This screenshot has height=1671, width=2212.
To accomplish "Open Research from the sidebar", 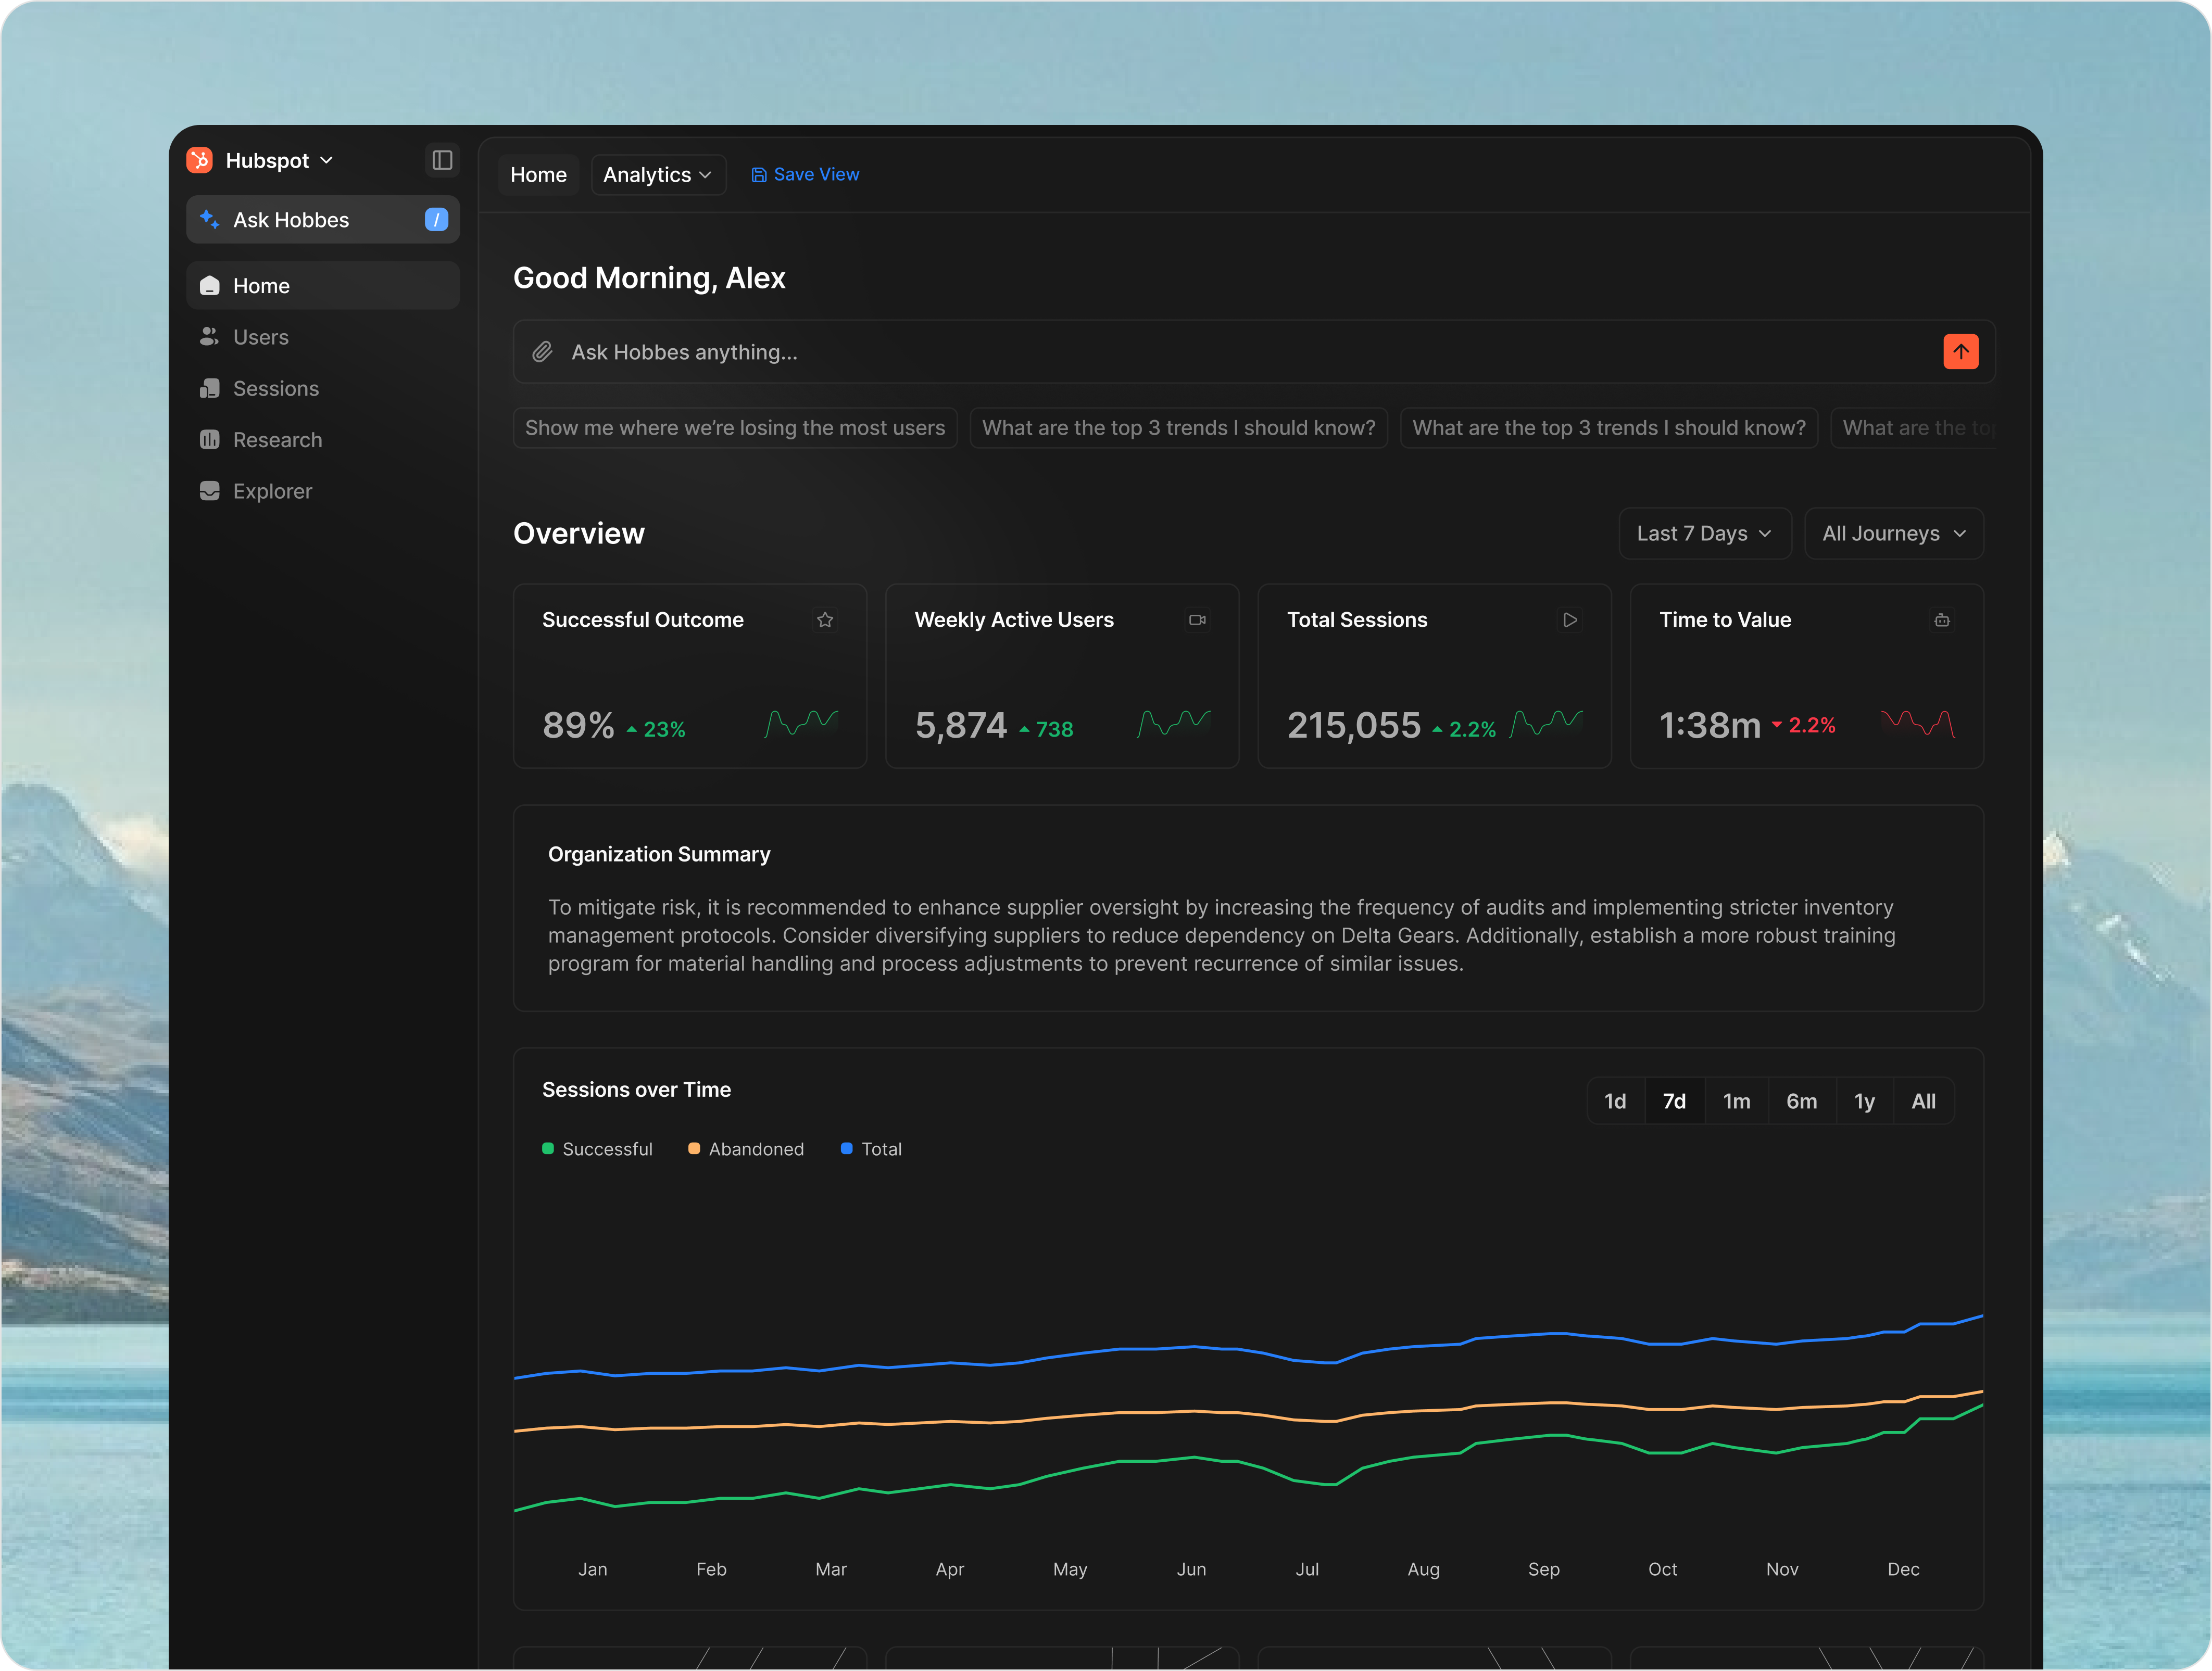I will tap(277, 440).
